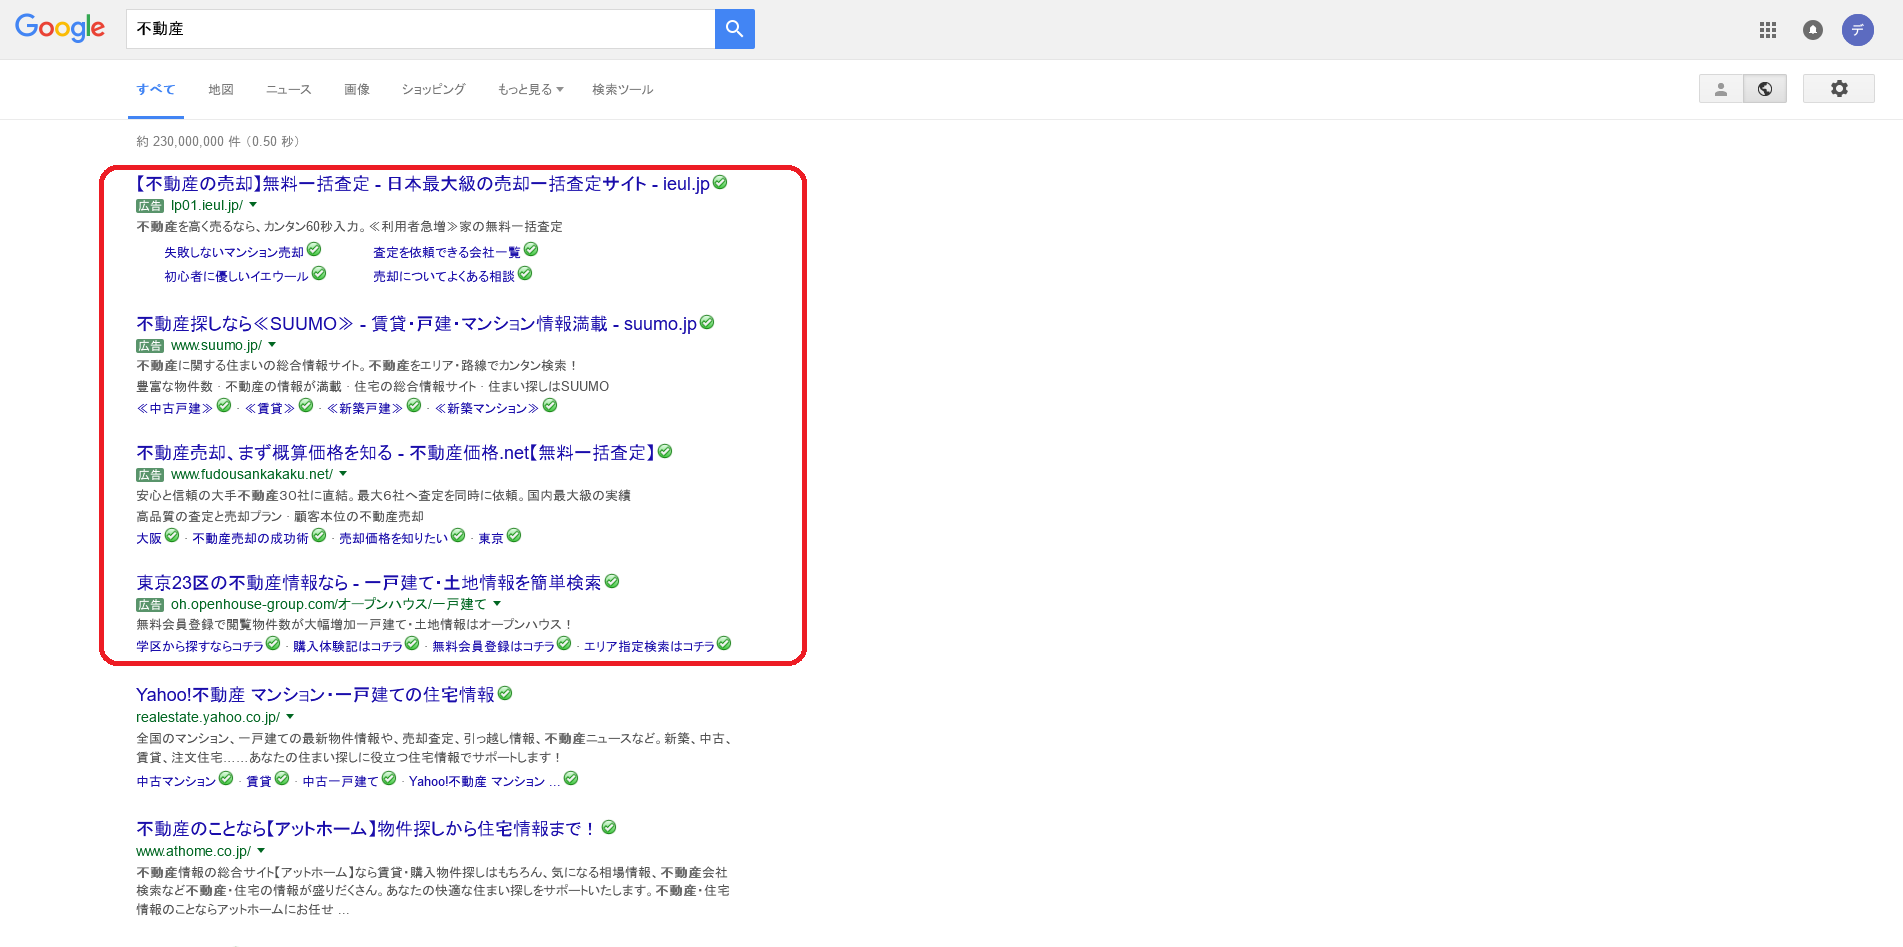This screenshot has height=947, width=1903.
Task: Click safety badge beside SUUMO ad title
Action: coord(707,322)
